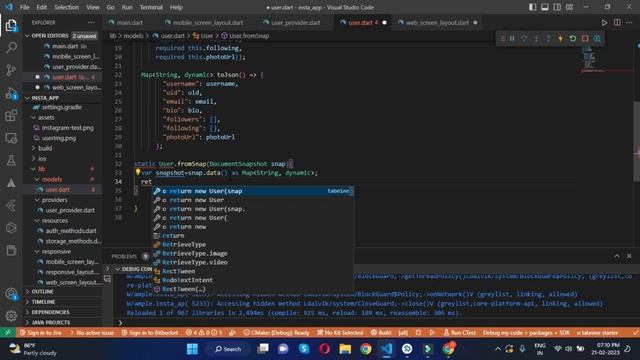
Task: Open the File menu
Action: click(24, 7)
